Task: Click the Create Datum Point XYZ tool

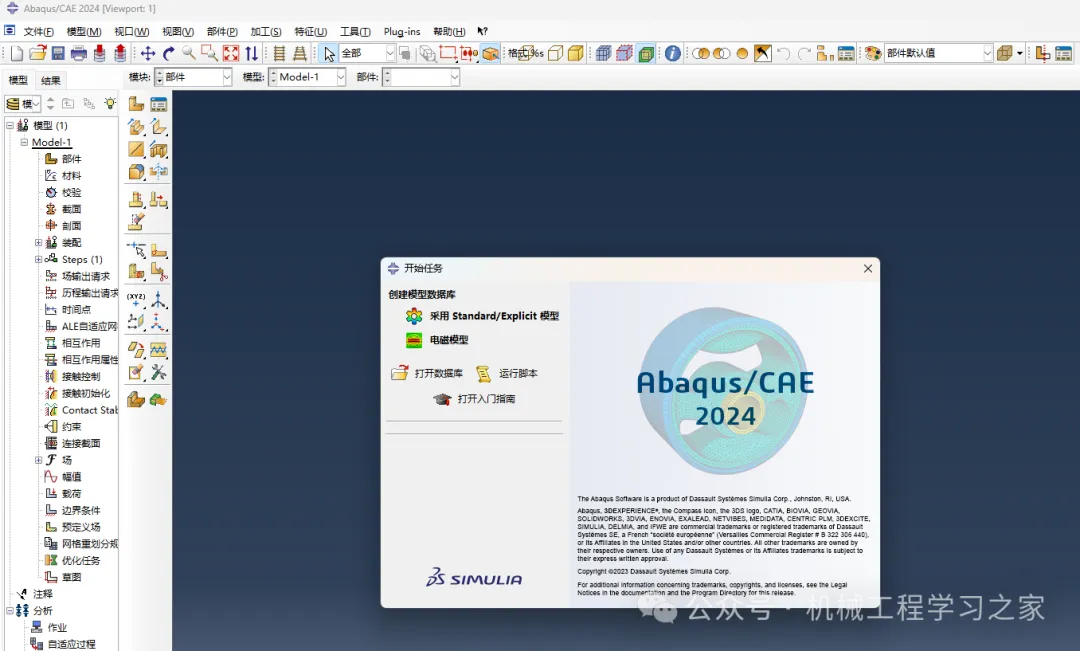Action: coord(136,300)
